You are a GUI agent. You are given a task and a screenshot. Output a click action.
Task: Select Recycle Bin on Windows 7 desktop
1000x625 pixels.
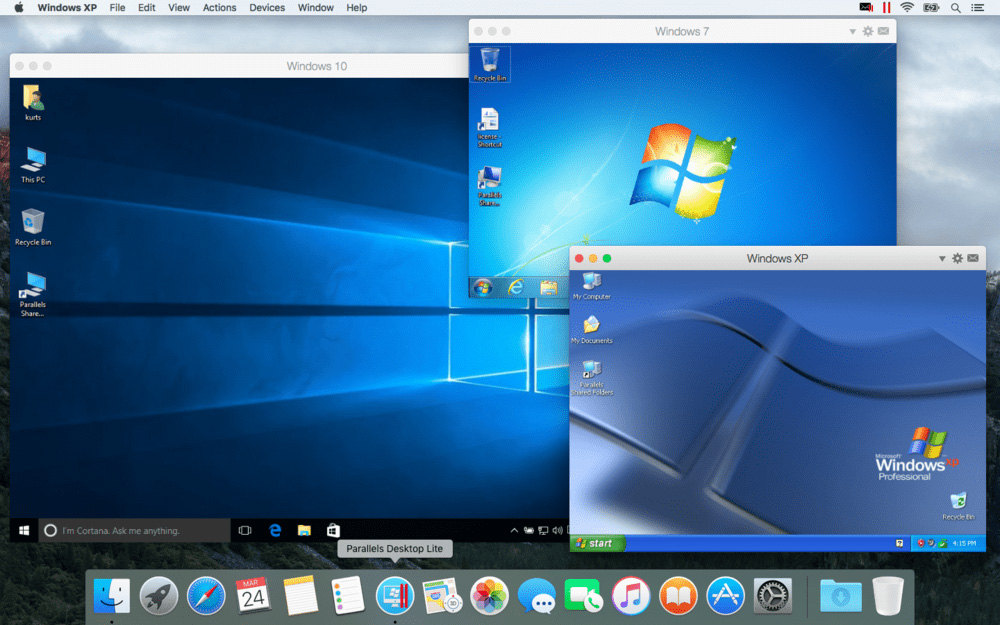490,64
